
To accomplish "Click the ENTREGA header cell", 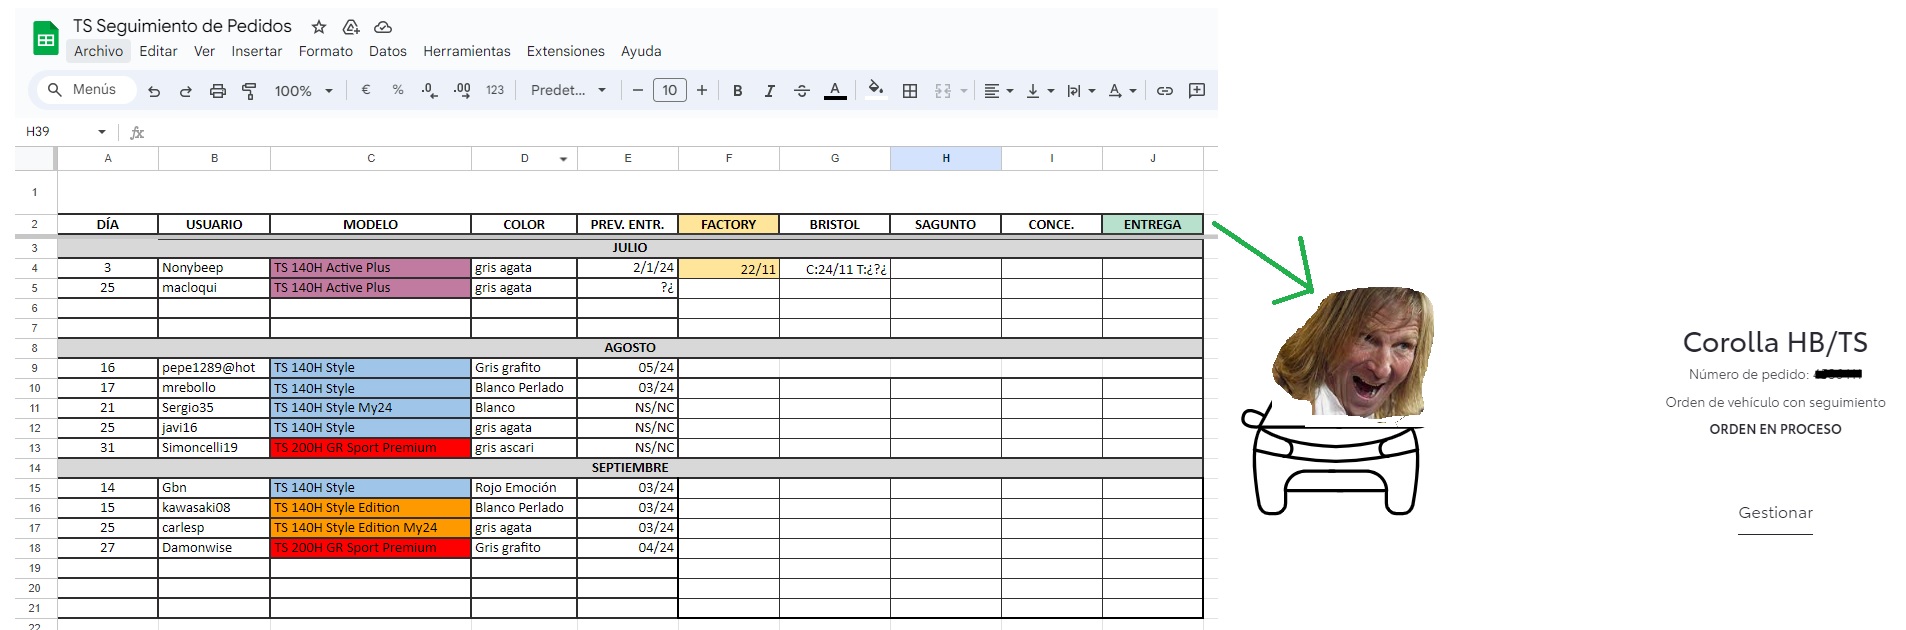I will 1152,224.
